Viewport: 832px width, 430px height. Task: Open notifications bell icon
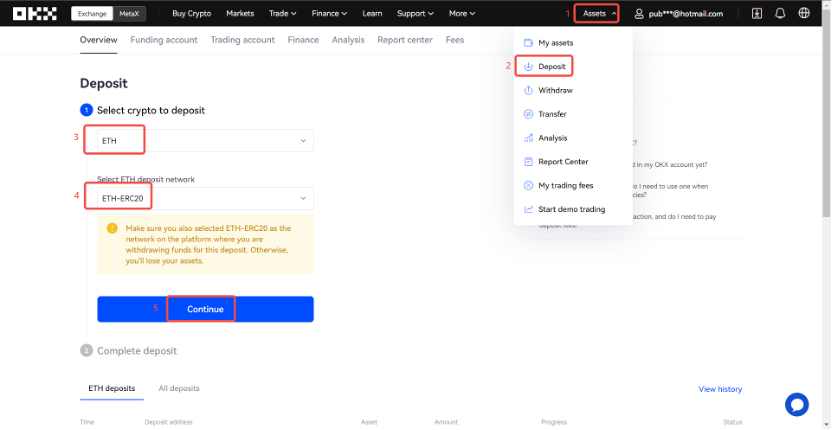pyautogui.click(x=780, y=14)
